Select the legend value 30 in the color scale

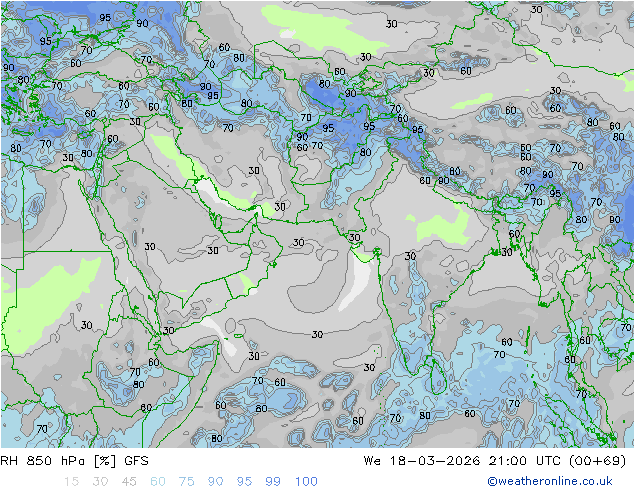pyautogui.click(x=100, y=481)
